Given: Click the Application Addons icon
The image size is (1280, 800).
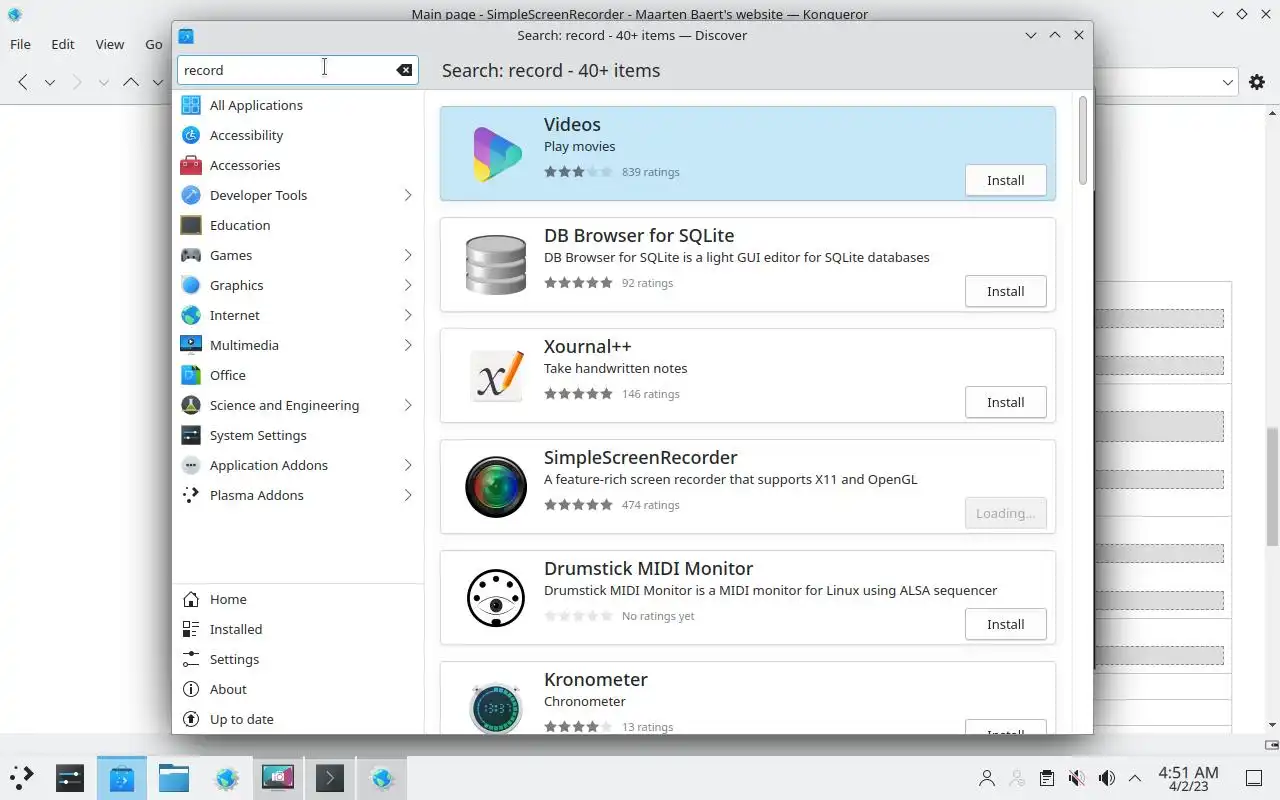Looking at the screenshot, I should coord(191,465).
